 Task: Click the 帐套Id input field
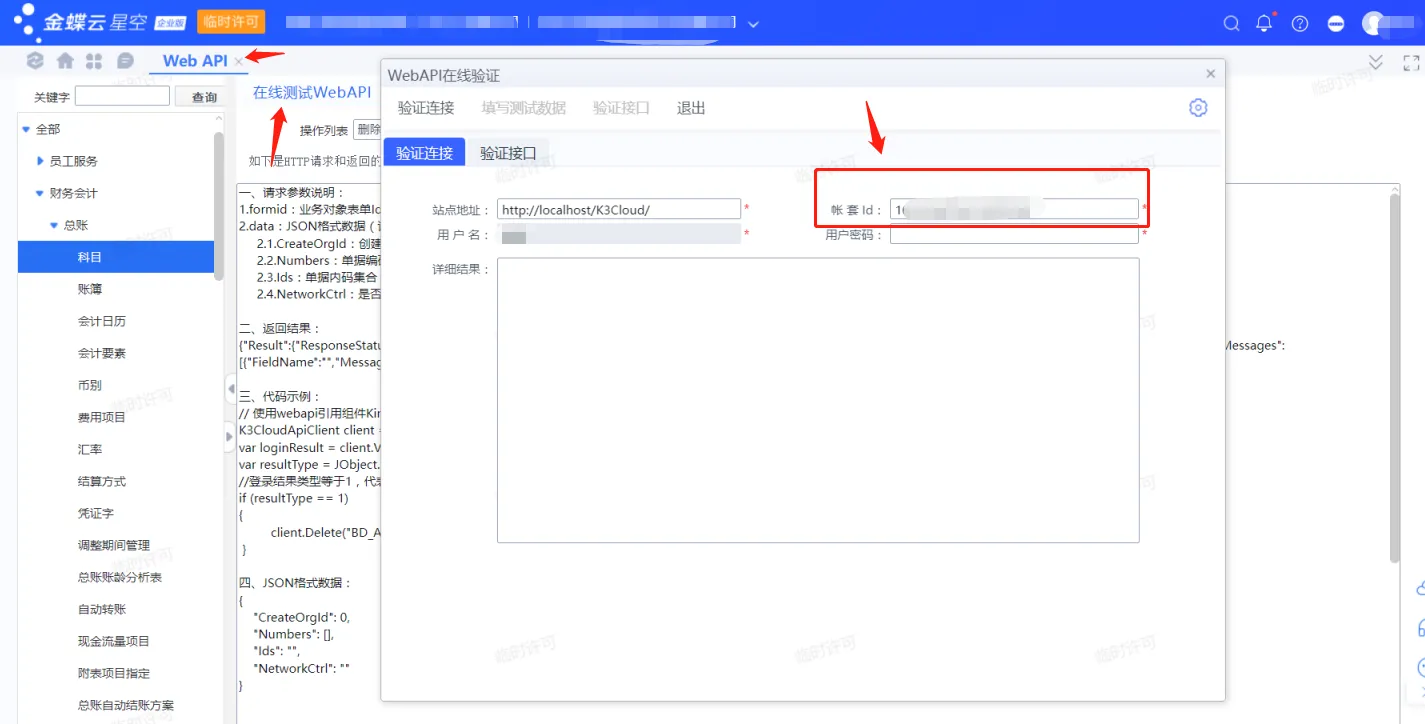(x=1014, y=209)
